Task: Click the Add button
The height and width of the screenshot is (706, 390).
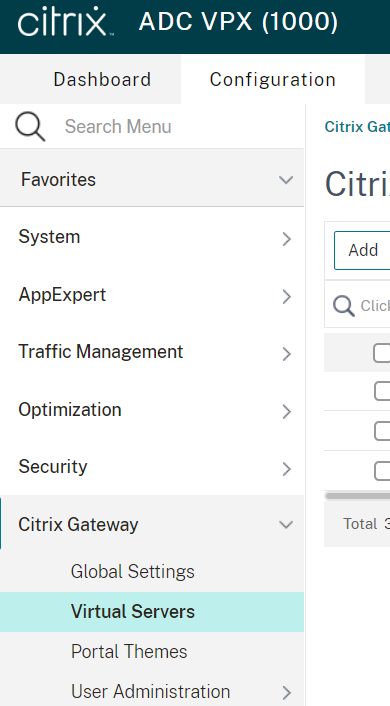Action: point(363,250)
